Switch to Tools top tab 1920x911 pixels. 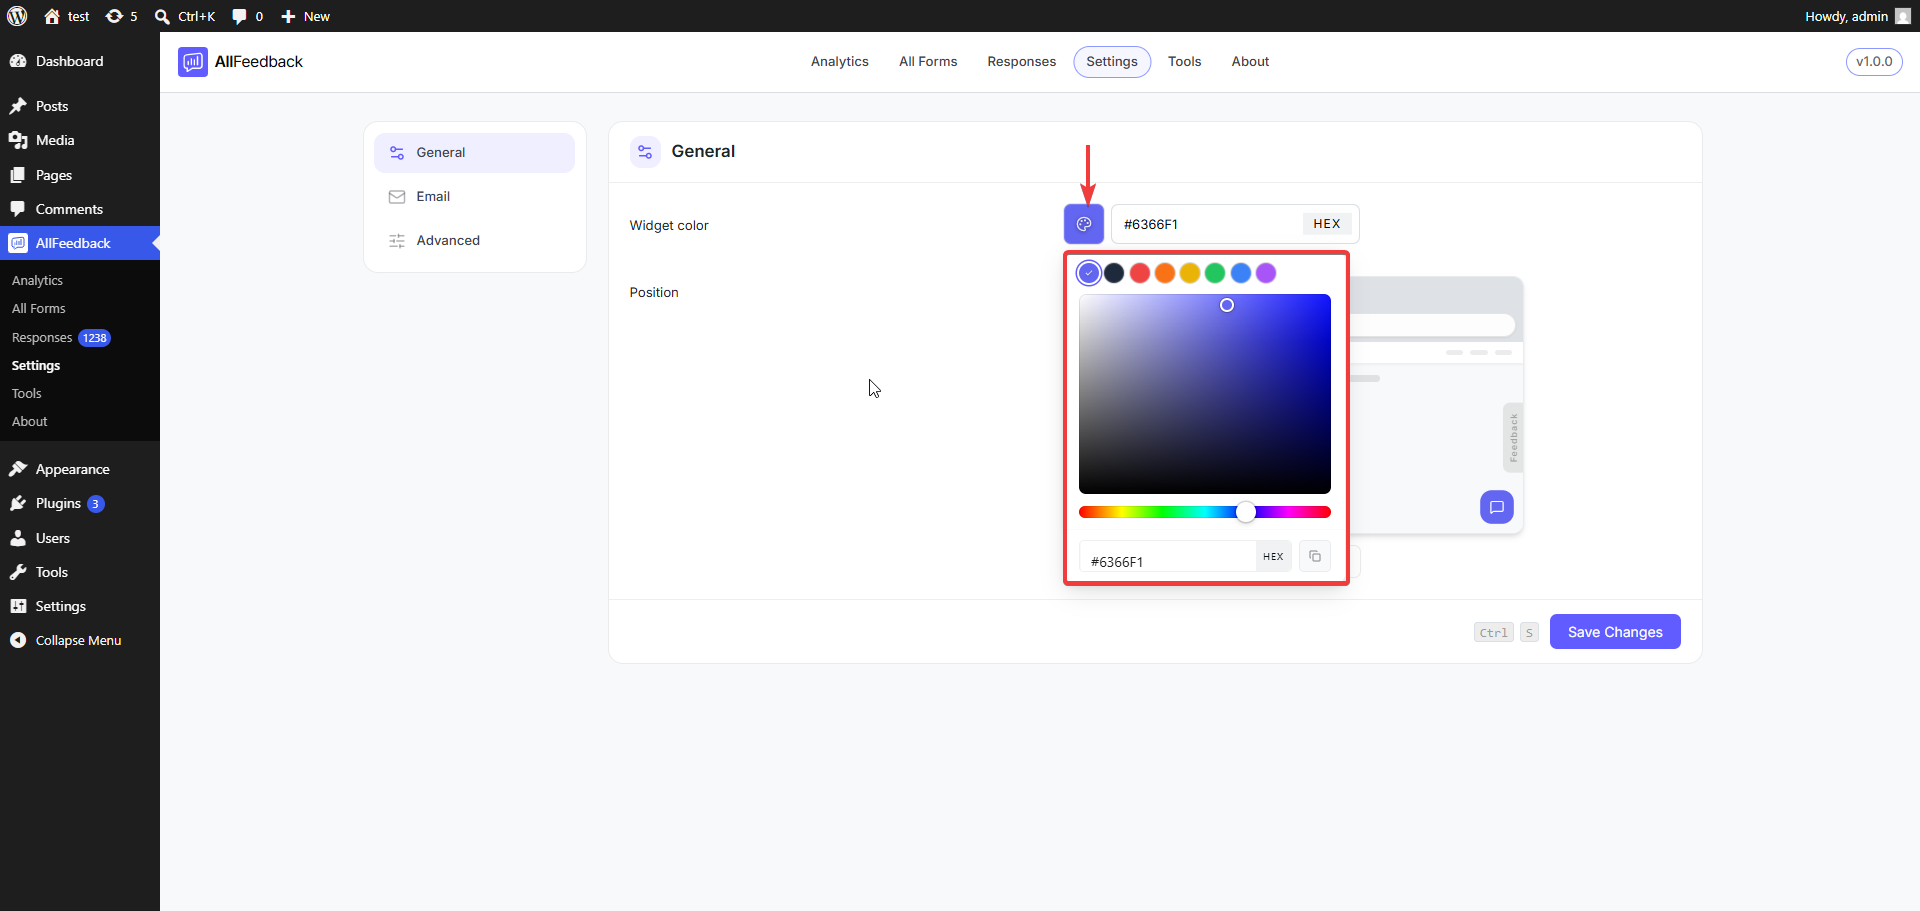tap(1184, 62)
